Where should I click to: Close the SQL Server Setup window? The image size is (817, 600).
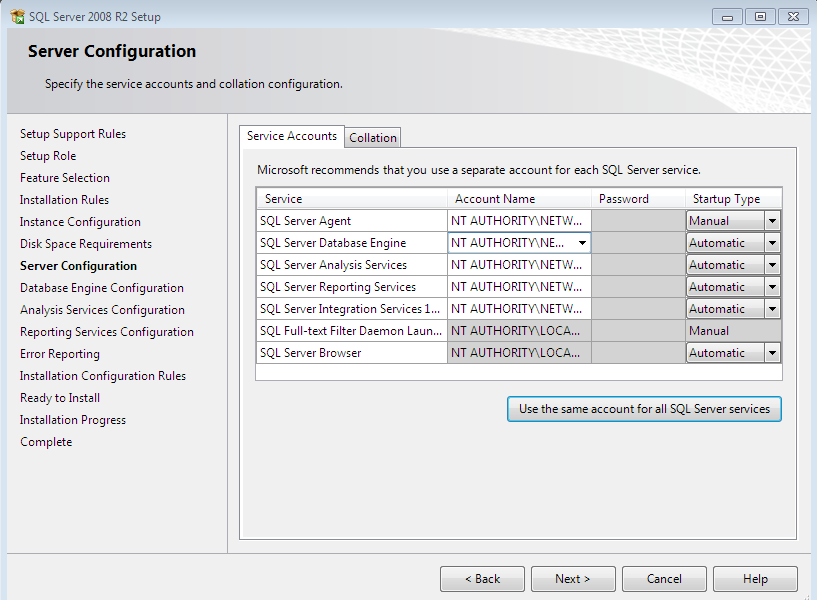point(793,17)
